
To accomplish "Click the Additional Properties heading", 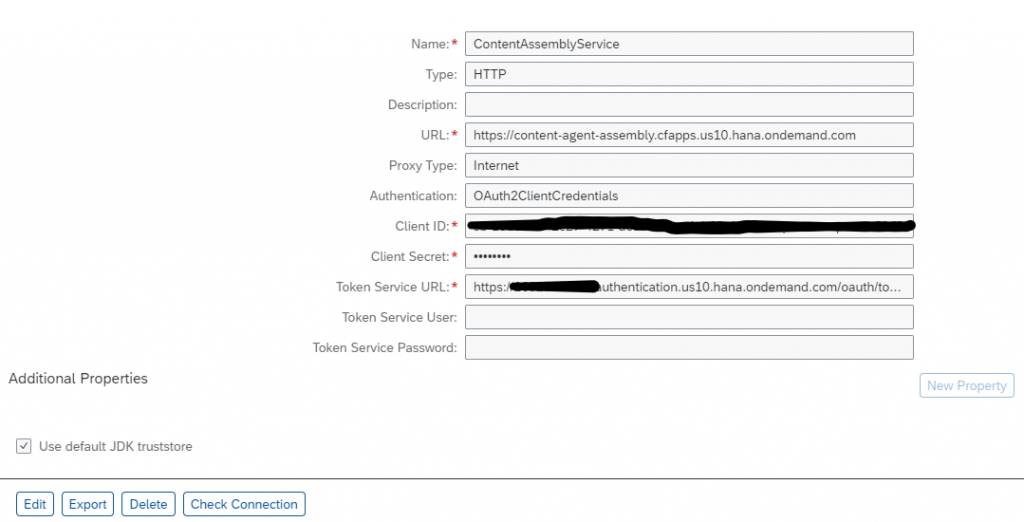I will pyautogui.click(x=78, y=378).
